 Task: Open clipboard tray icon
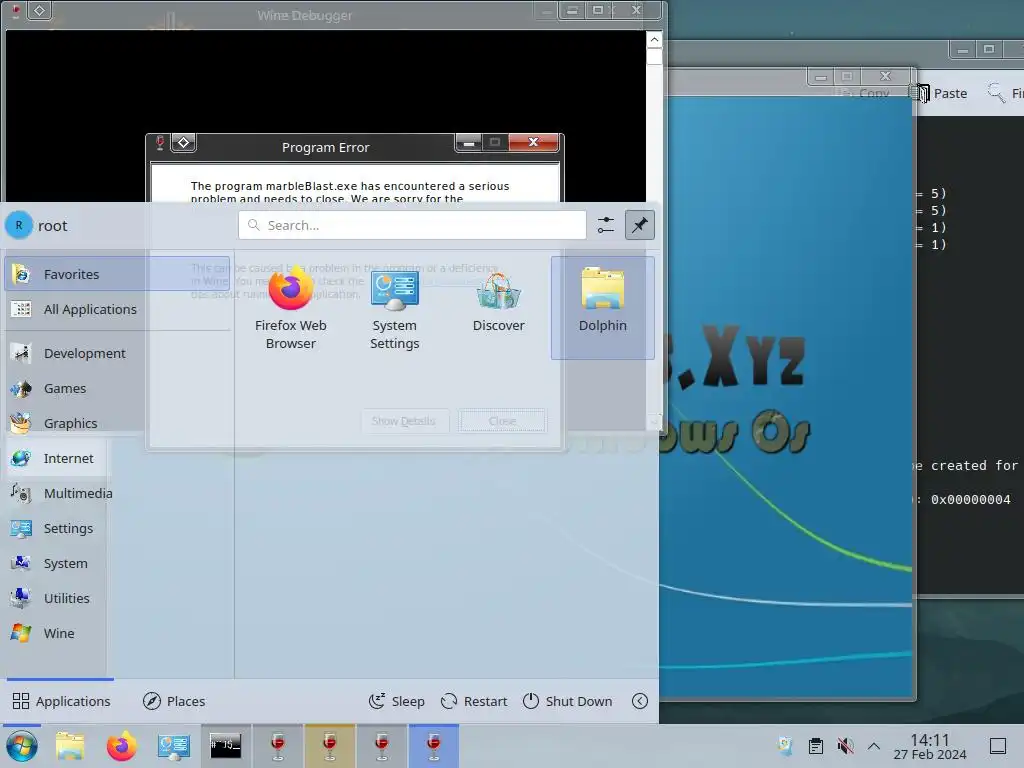click(x=816, y=746)
